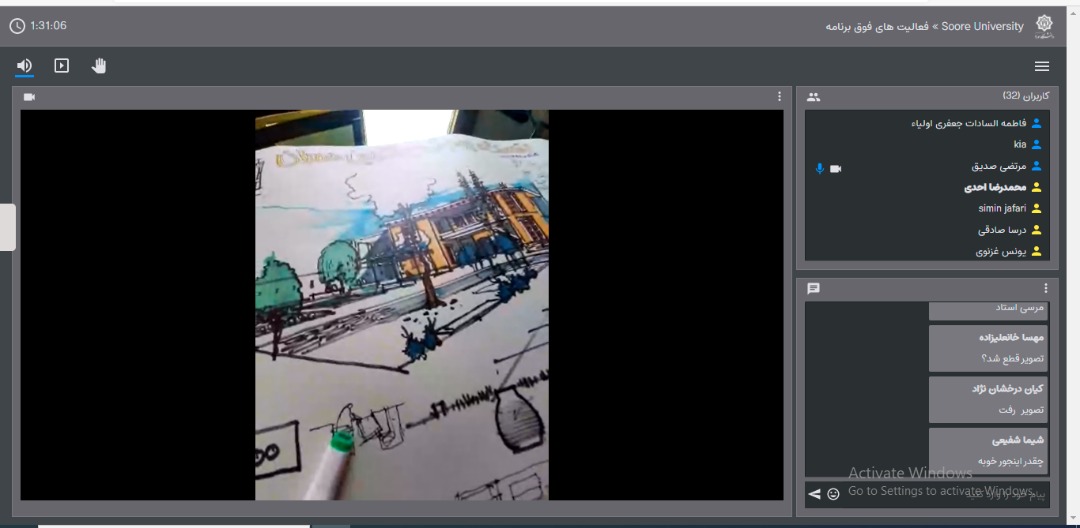Click chat message from کیان درخشان نژاد
Image resolution: width=1080 pixels, height=528 pixels.
(988, 399)
